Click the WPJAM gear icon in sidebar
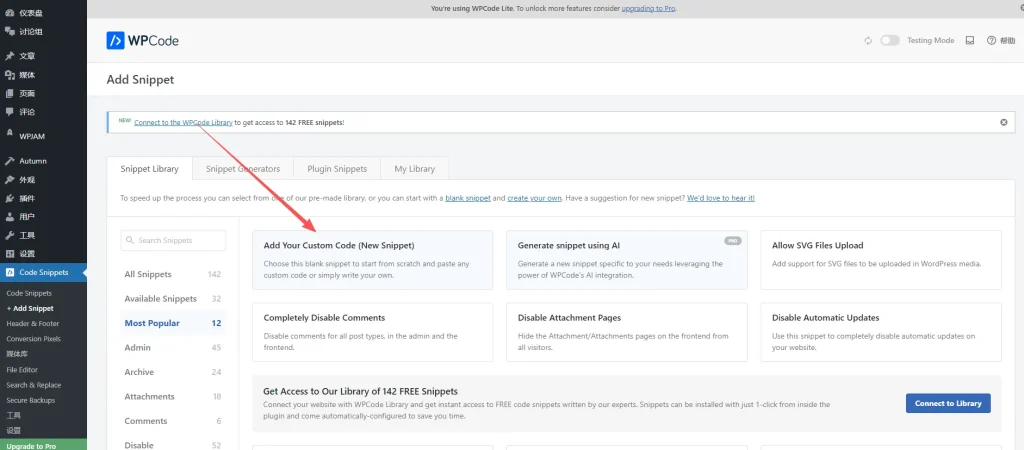The height and width of the screenshot is (450, 1024). [x=10, y=133]
